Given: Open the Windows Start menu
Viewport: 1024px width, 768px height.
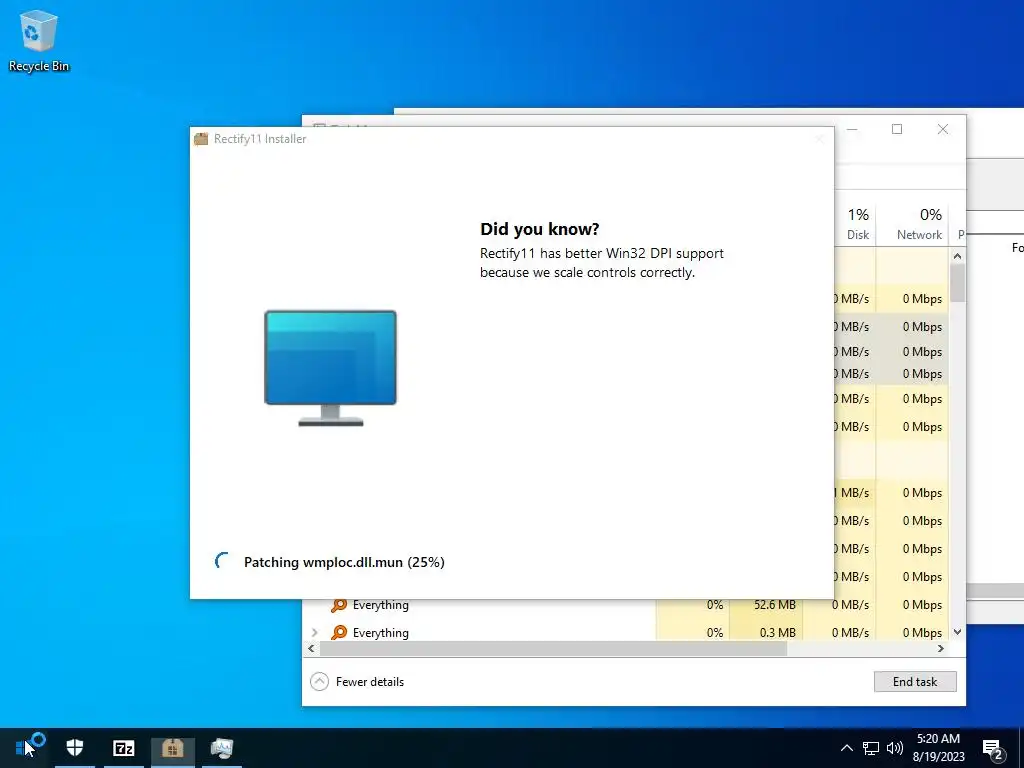Looking at the screenshot, I should (25, 748).
